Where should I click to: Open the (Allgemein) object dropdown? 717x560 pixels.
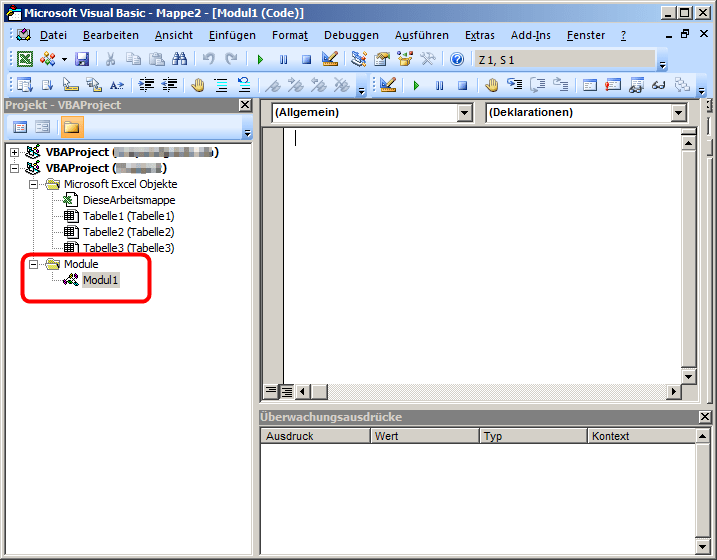pos(465,112)
